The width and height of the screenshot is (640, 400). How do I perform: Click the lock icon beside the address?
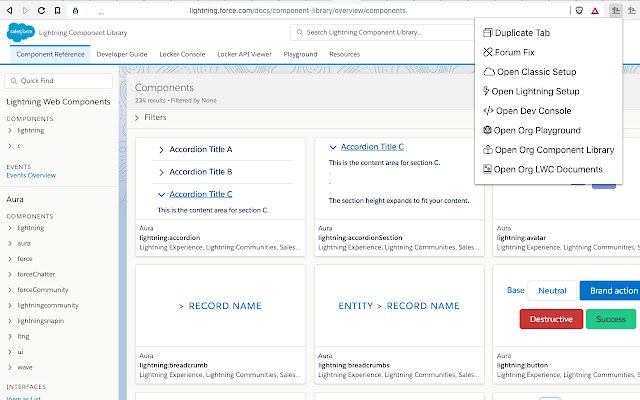[x=76, y=11]
